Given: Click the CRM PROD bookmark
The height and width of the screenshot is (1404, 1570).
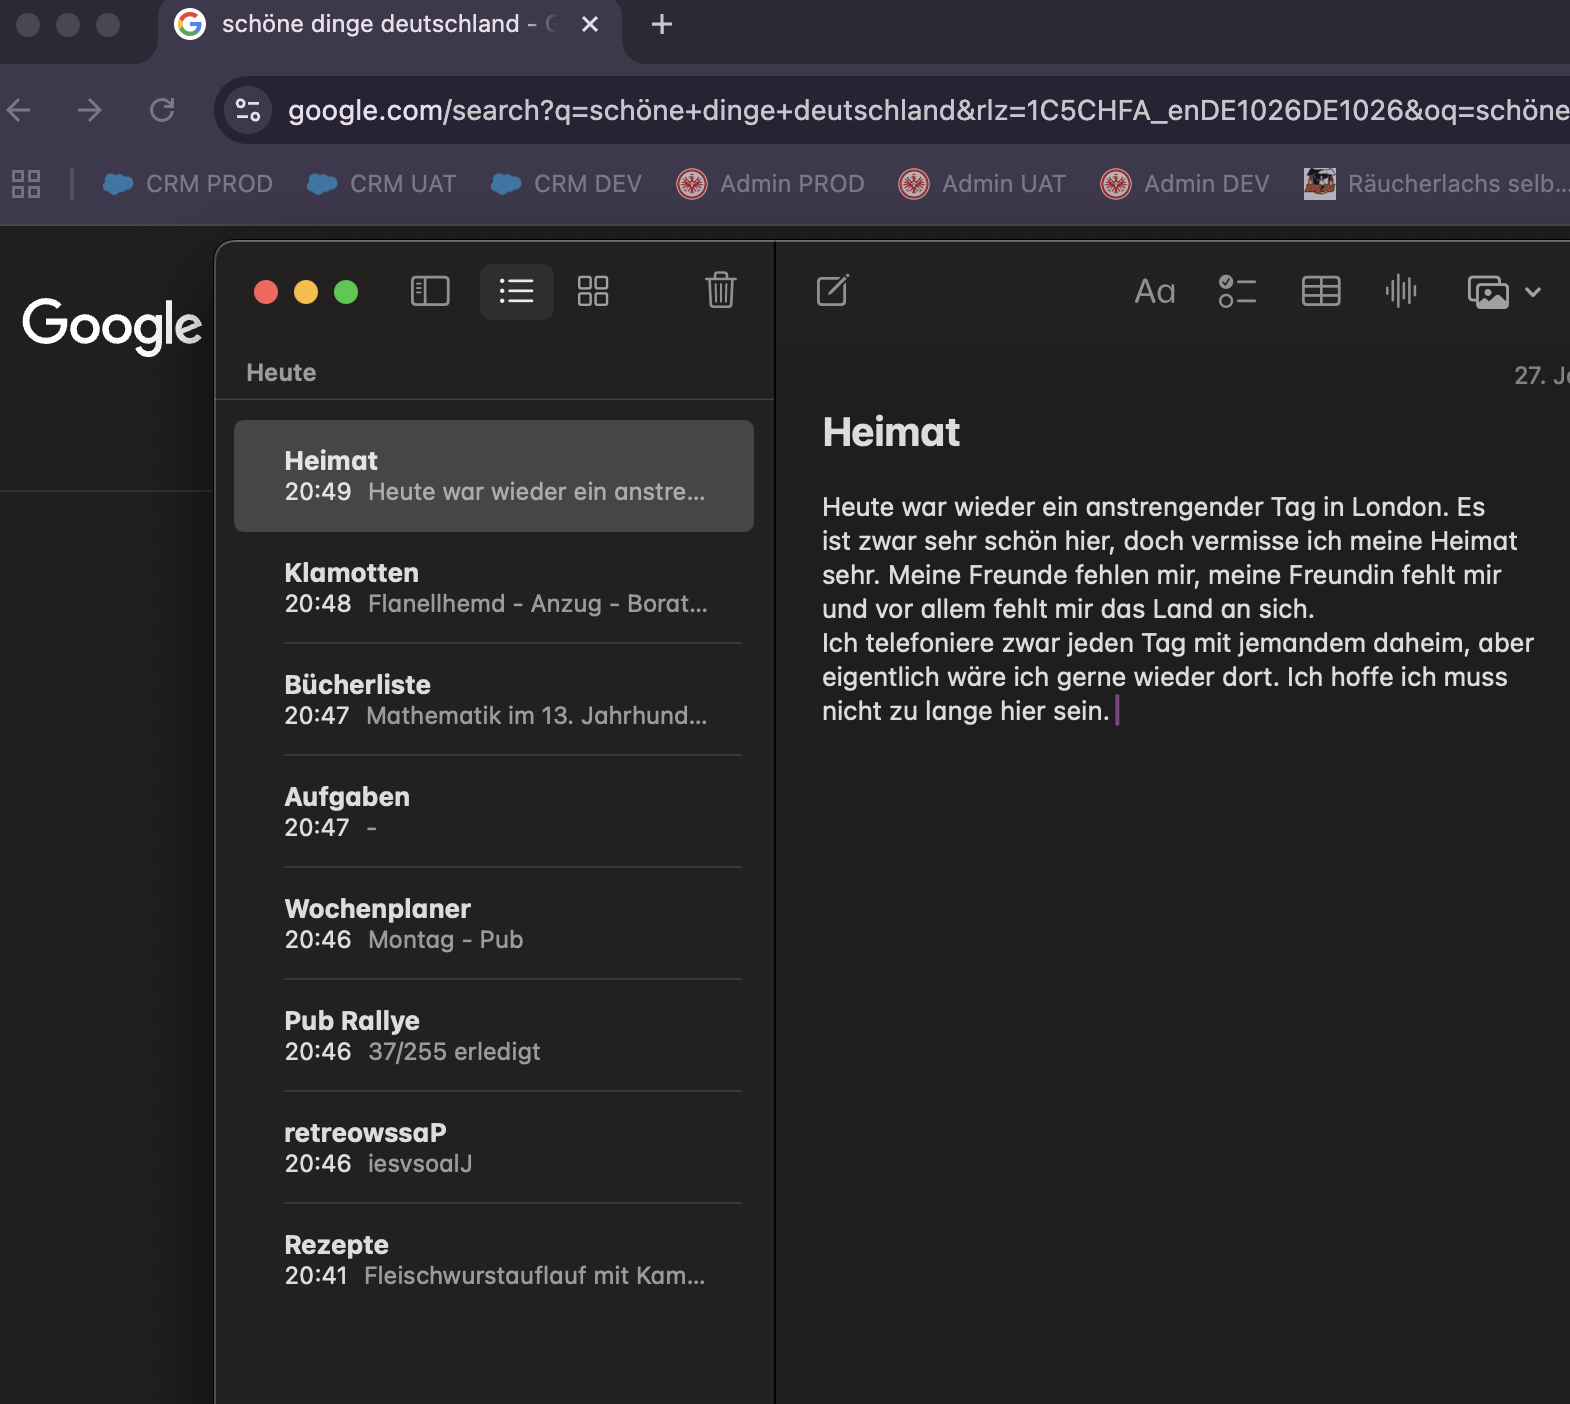Looking at the screenshot, I should (x=188, y=184).
